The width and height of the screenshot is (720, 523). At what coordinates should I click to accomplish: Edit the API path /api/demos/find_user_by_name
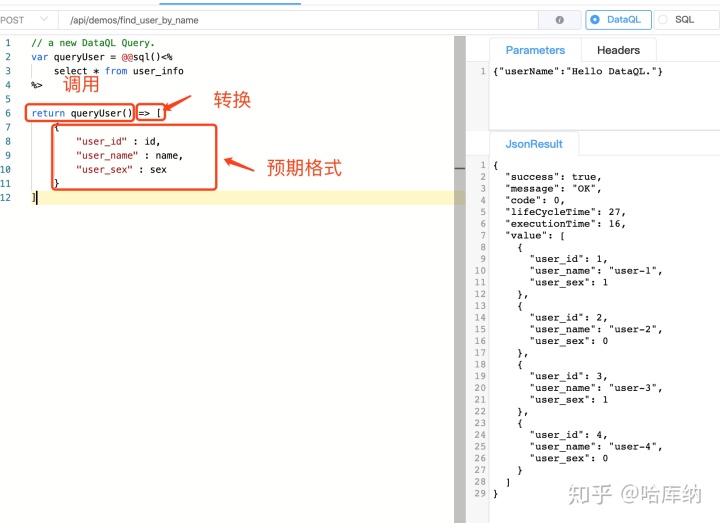coord(298,20)
